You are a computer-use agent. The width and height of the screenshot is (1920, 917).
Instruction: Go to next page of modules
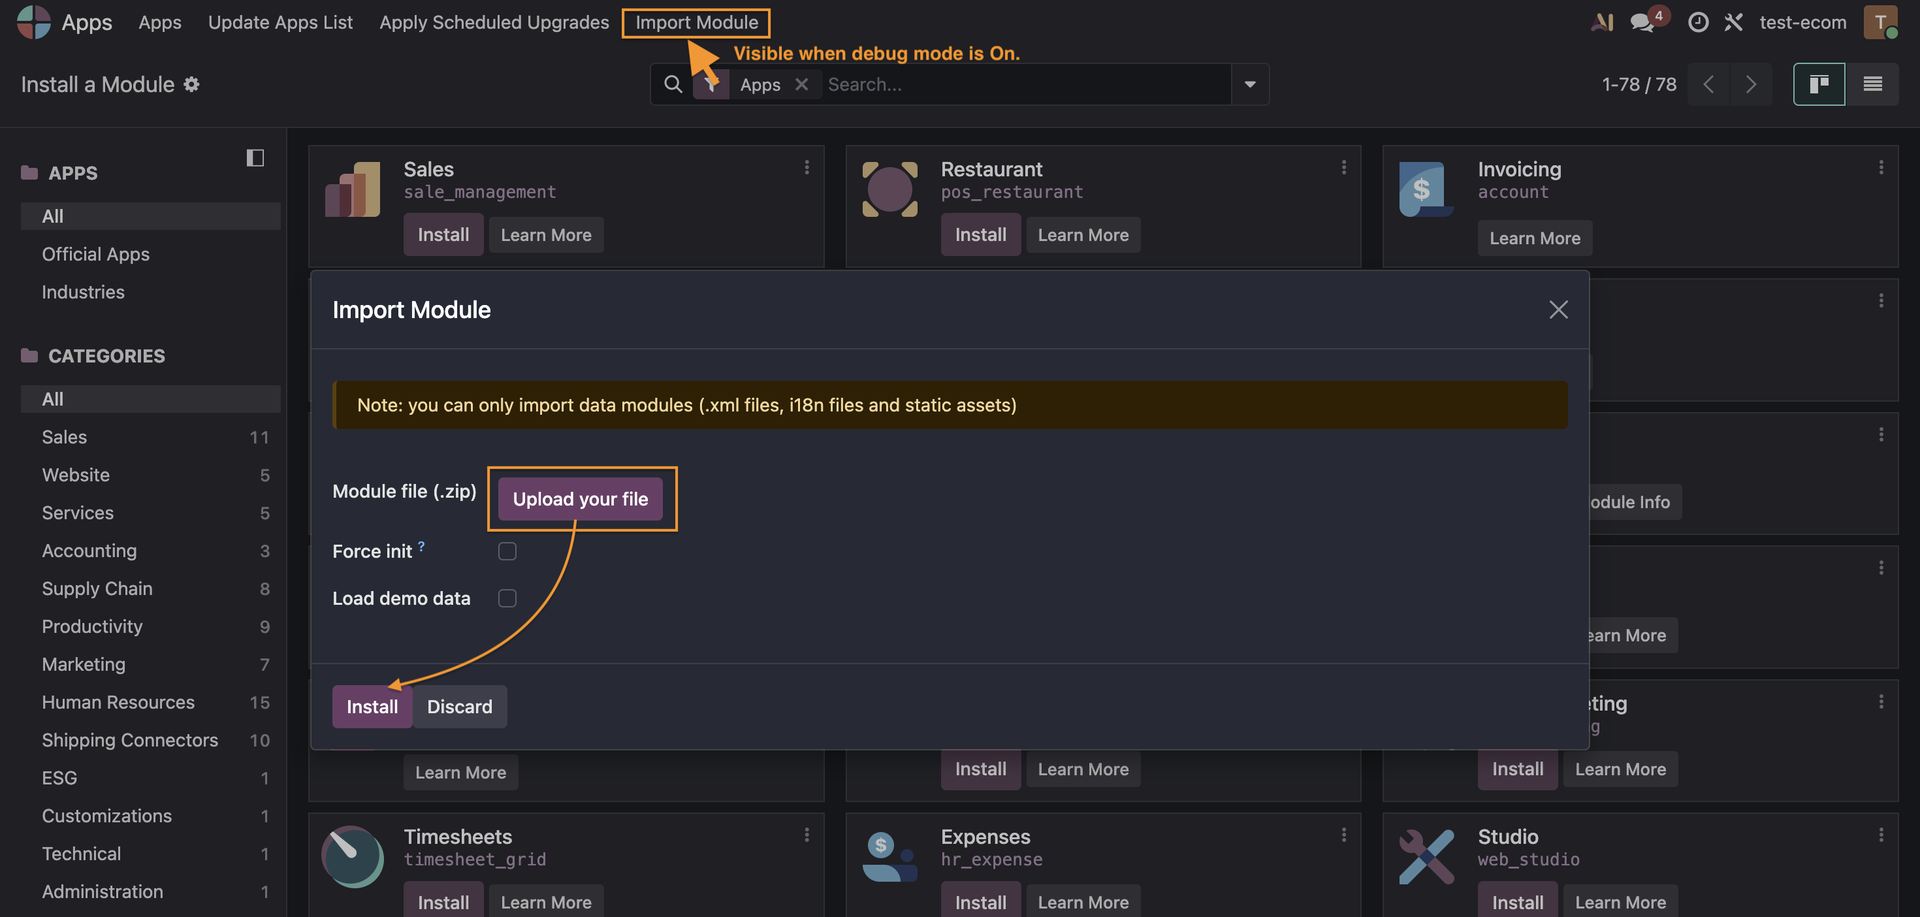point(1751,85)
